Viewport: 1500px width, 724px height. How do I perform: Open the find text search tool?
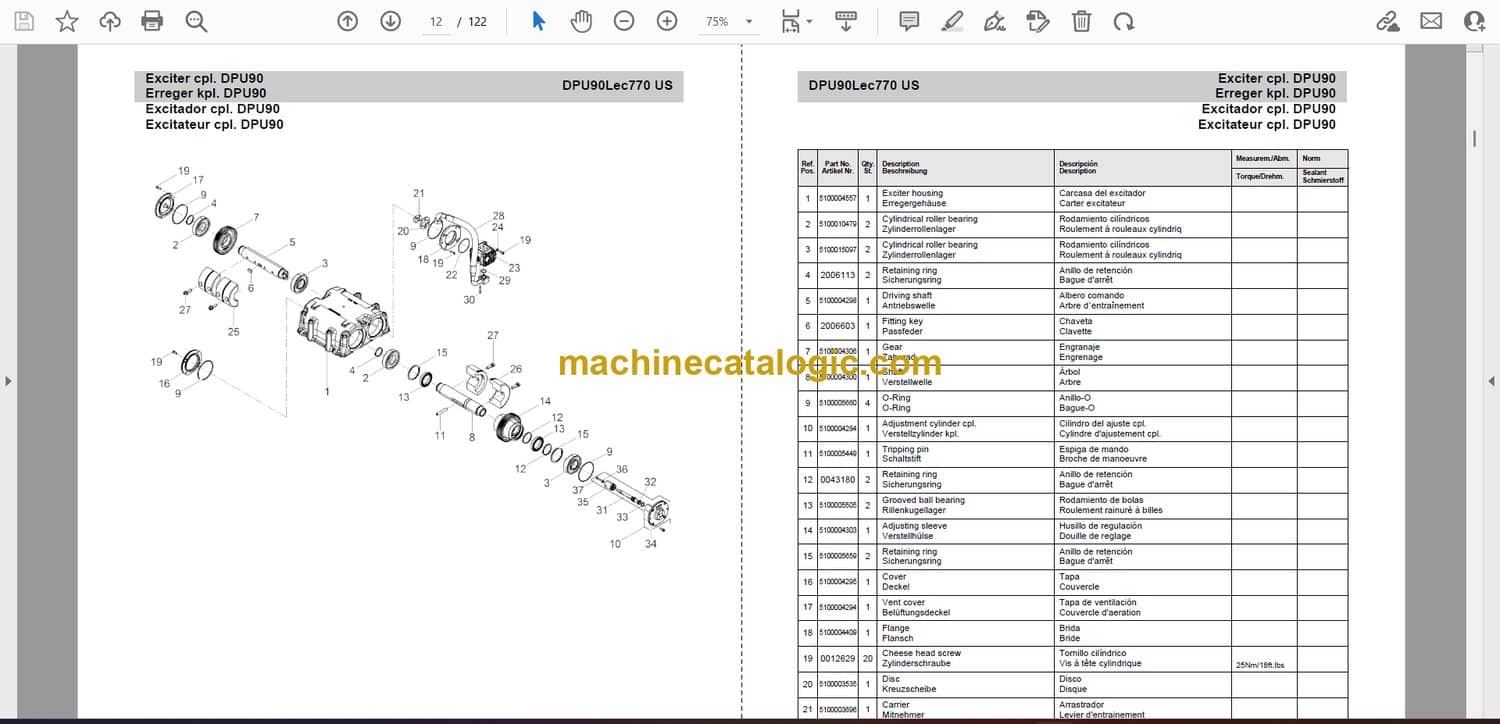[x=196, y=21]
